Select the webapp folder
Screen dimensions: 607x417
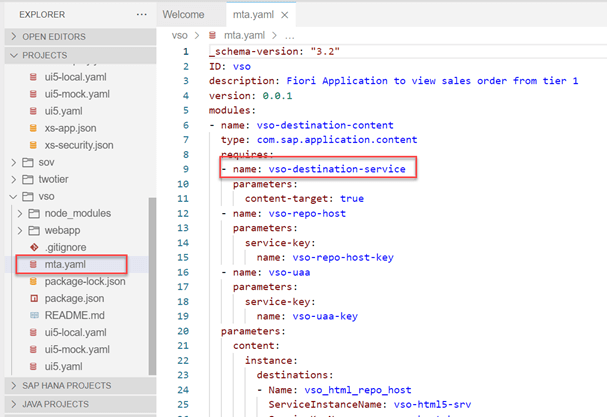click(62, 230)
